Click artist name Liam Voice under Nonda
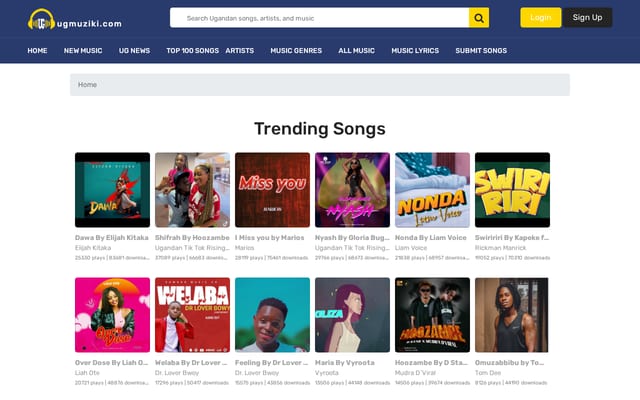640x400 pixels. [x=411, y=248]
